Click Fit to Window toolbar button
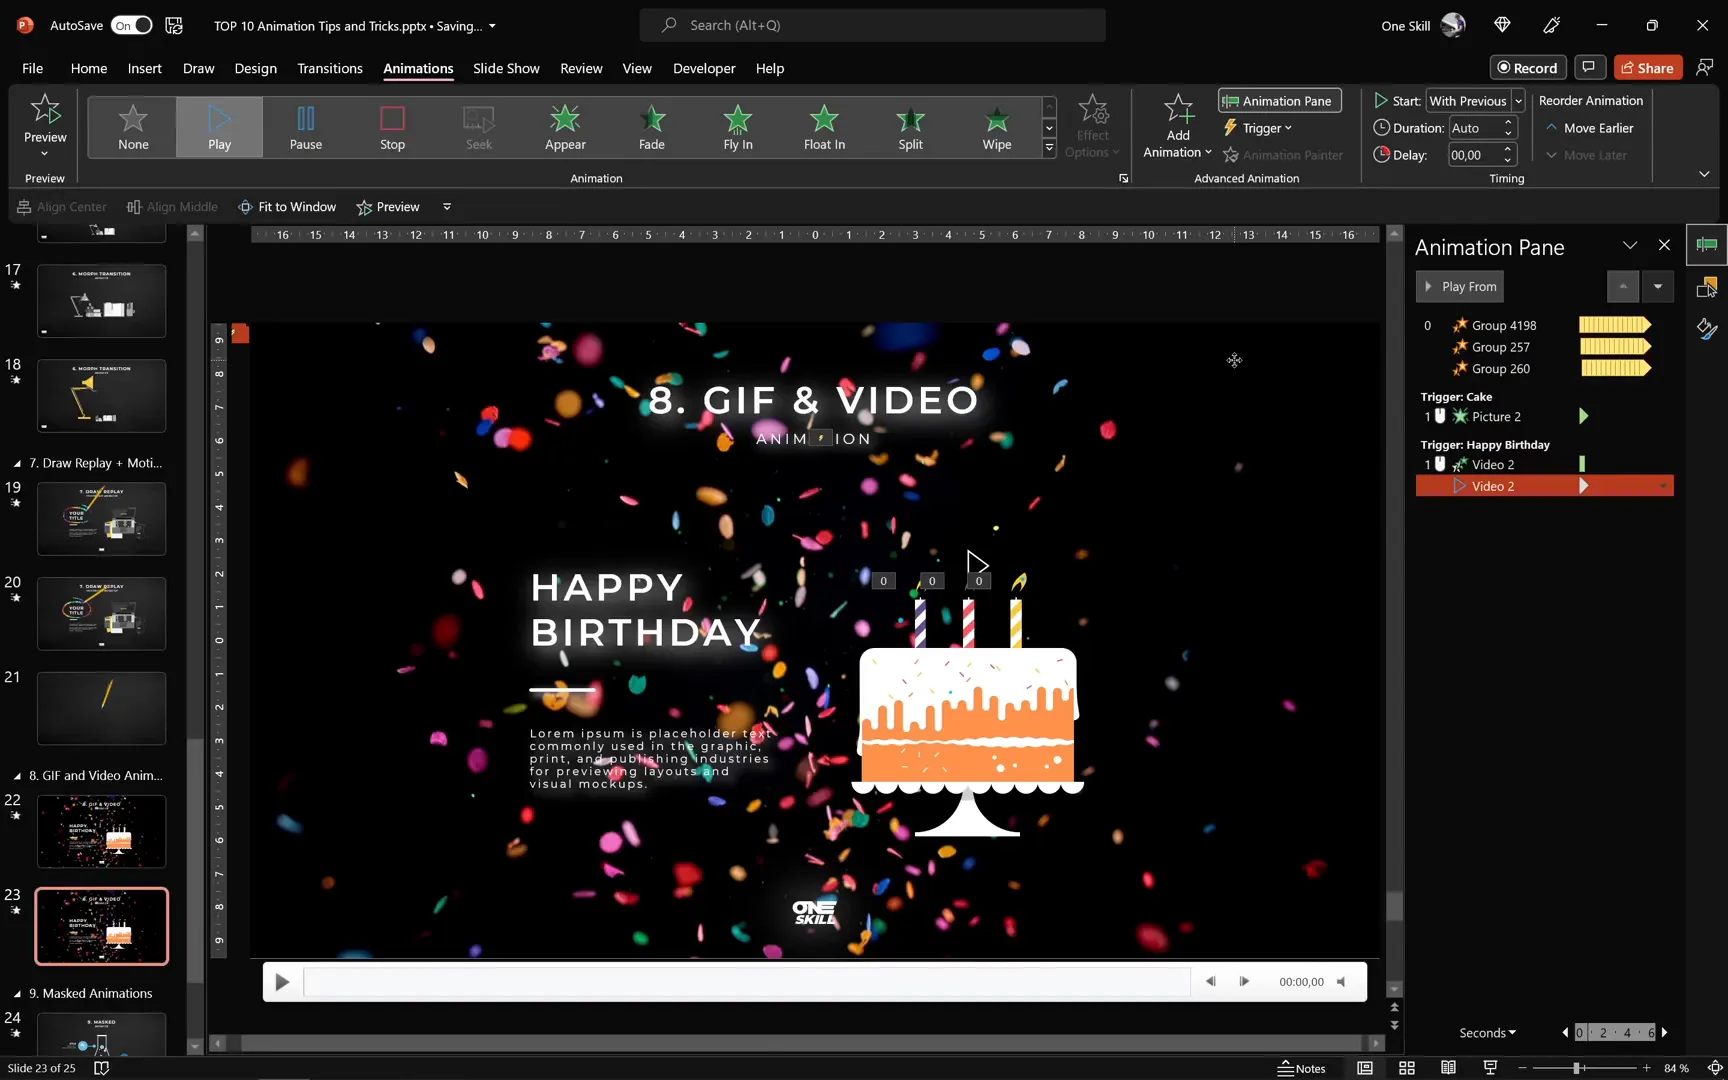1728x1080 pixels. pos(287,207)
